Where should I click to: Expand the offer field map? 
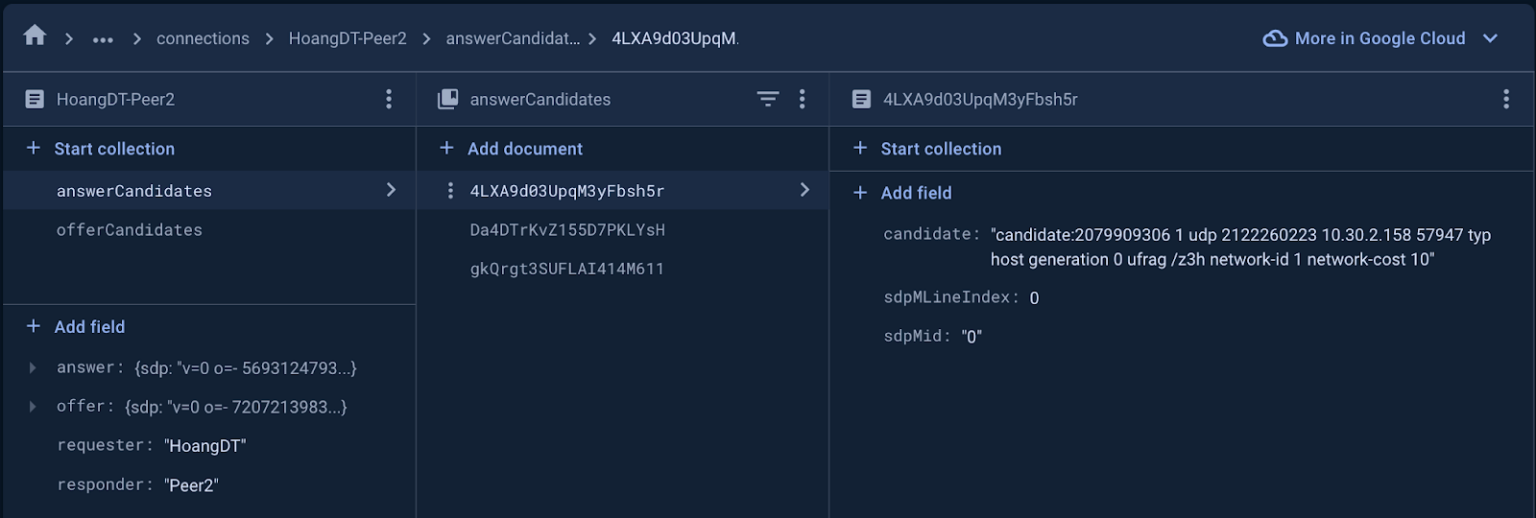click(33, 406)
